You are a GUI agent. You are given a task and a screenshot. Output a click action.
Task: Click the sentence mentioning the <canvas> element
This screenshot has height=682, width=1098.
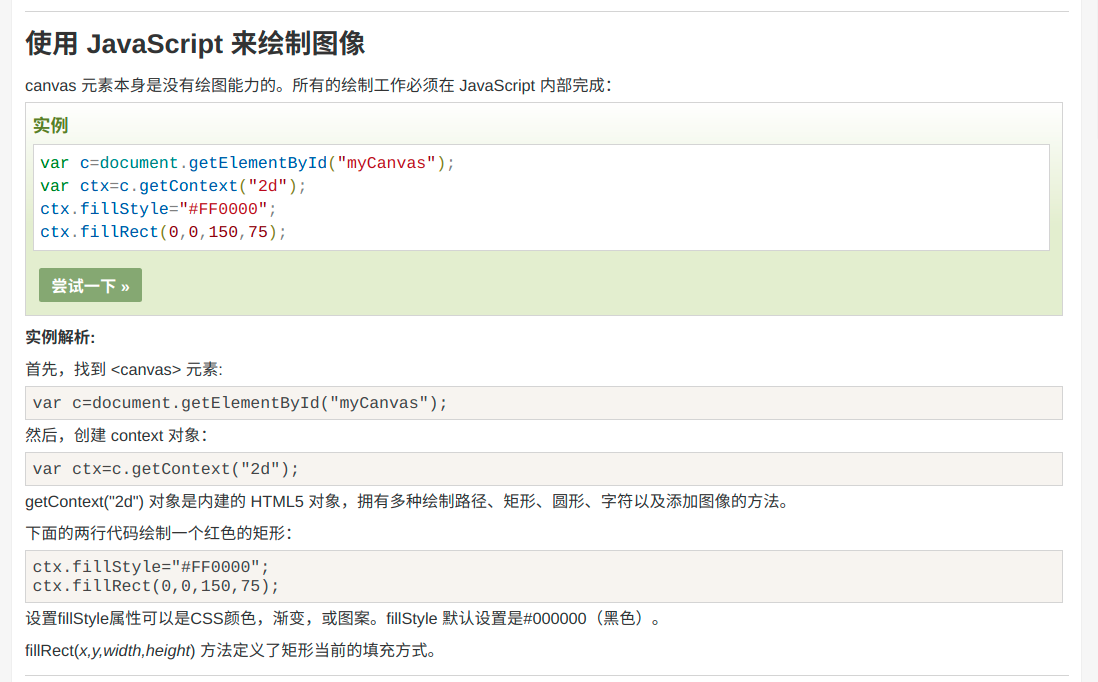124,369
